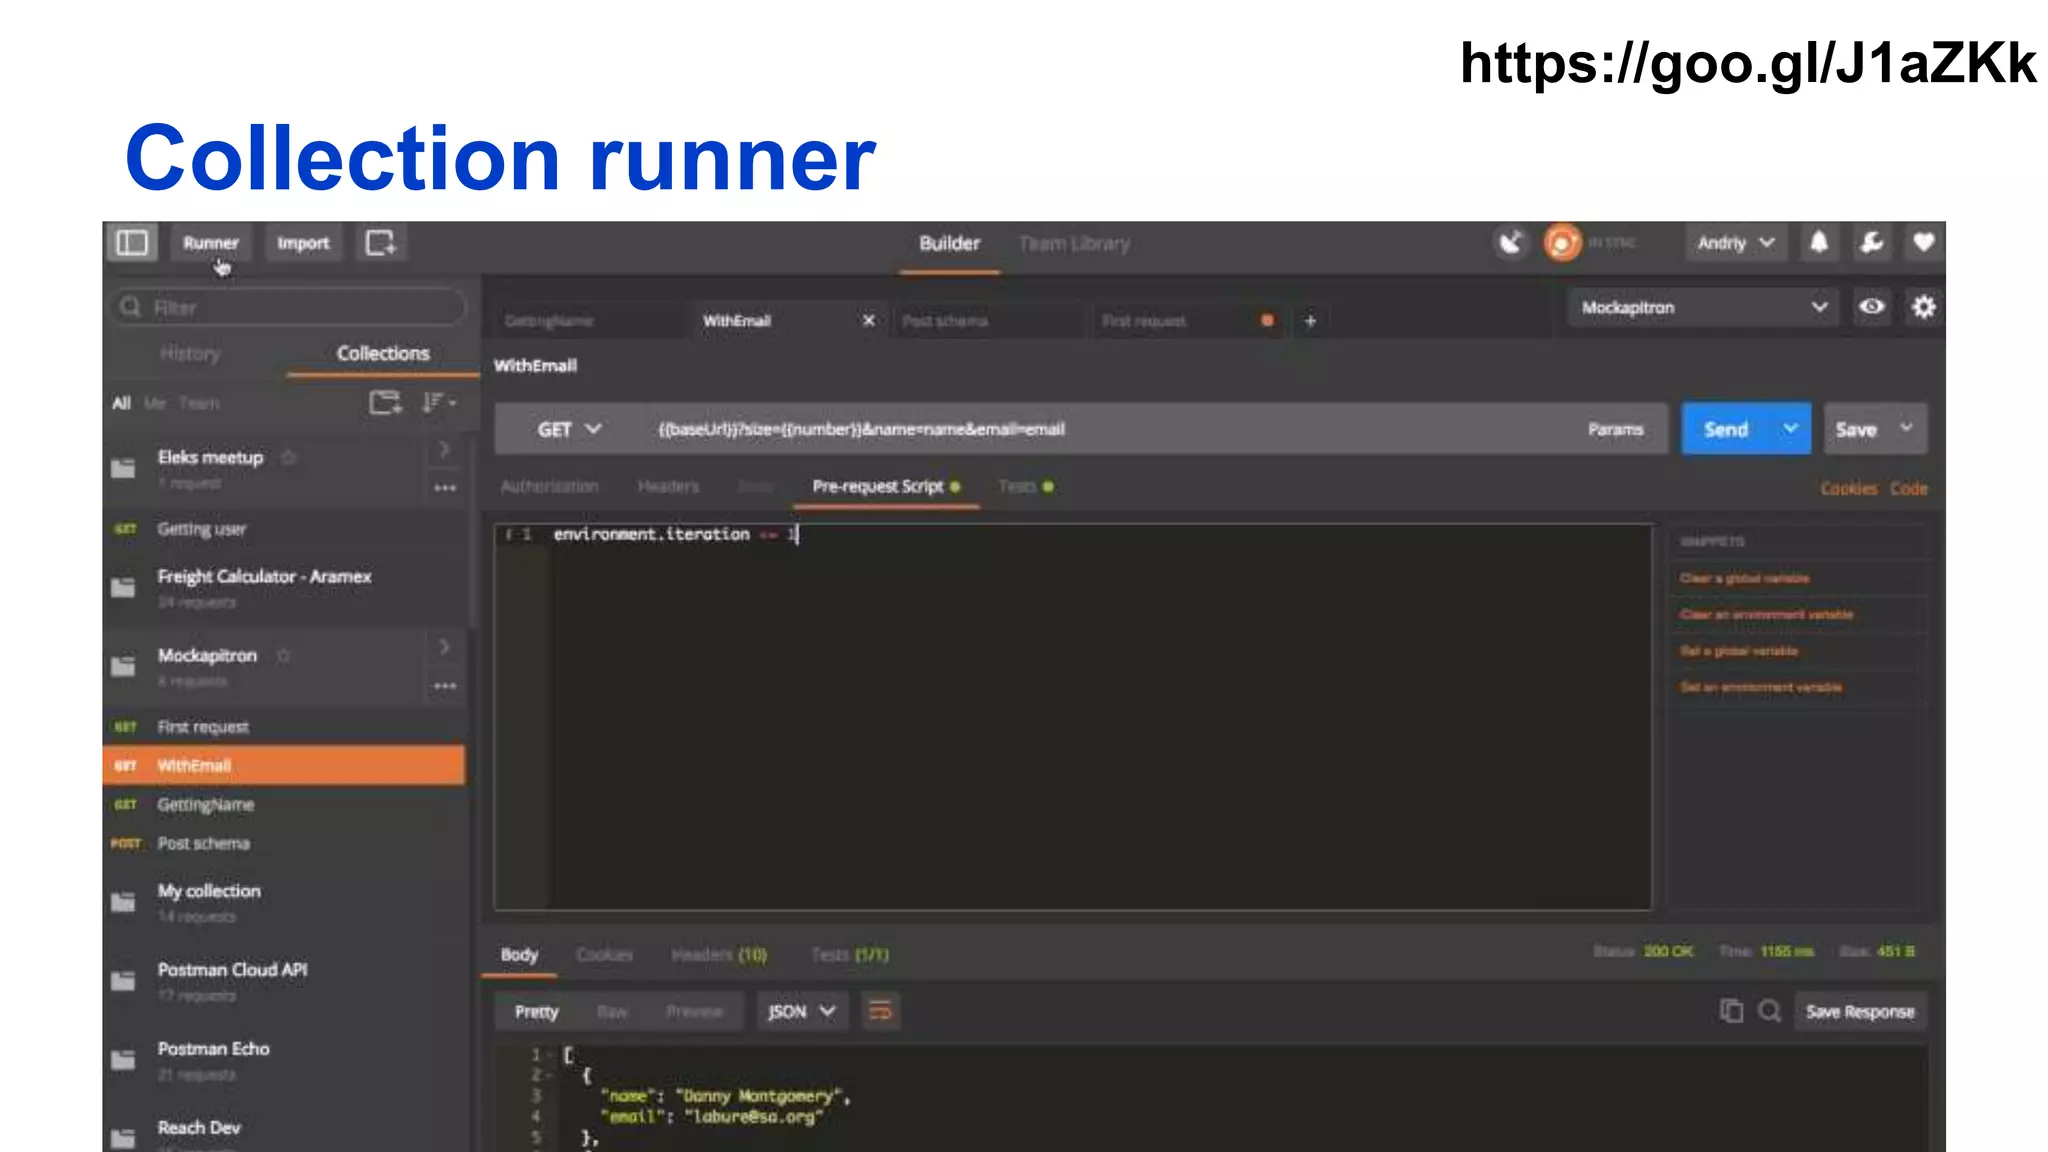Open the GET method dropdown
The image size is (2048, 1152).
coord(568,430)
